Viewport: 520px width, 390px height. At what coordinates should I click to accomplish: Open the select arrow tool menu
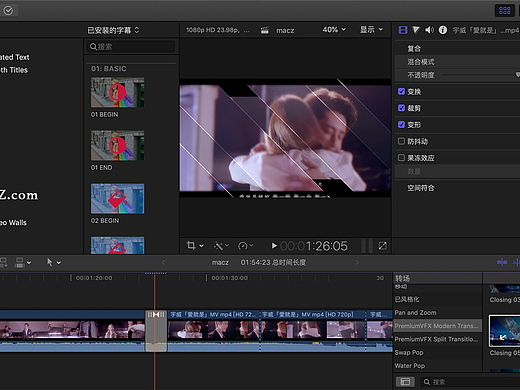pos(53,263)
